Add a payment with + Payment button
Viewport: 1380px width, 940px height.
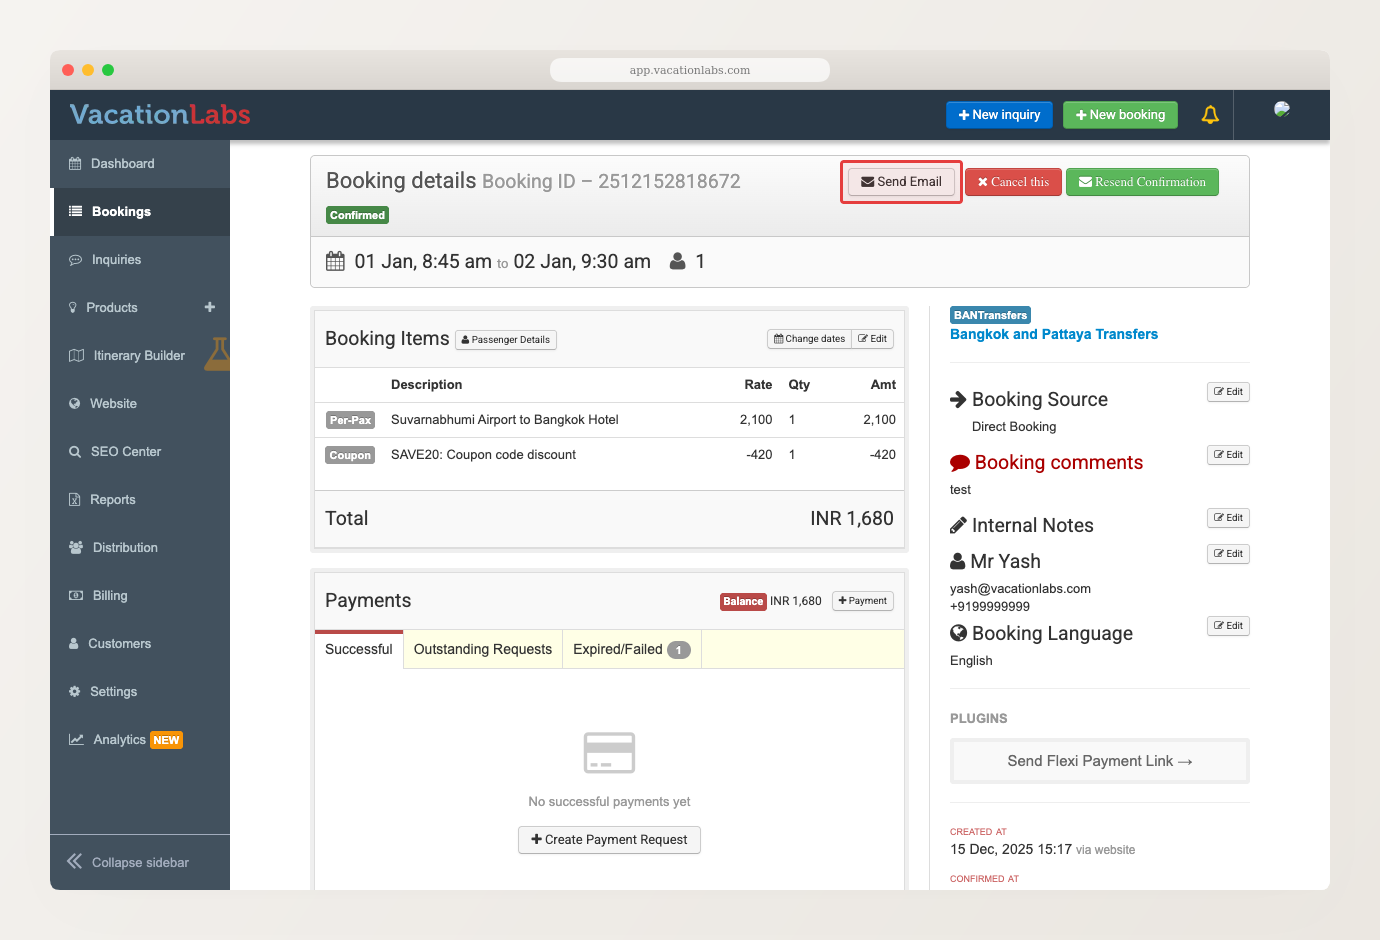click(863, 601)
